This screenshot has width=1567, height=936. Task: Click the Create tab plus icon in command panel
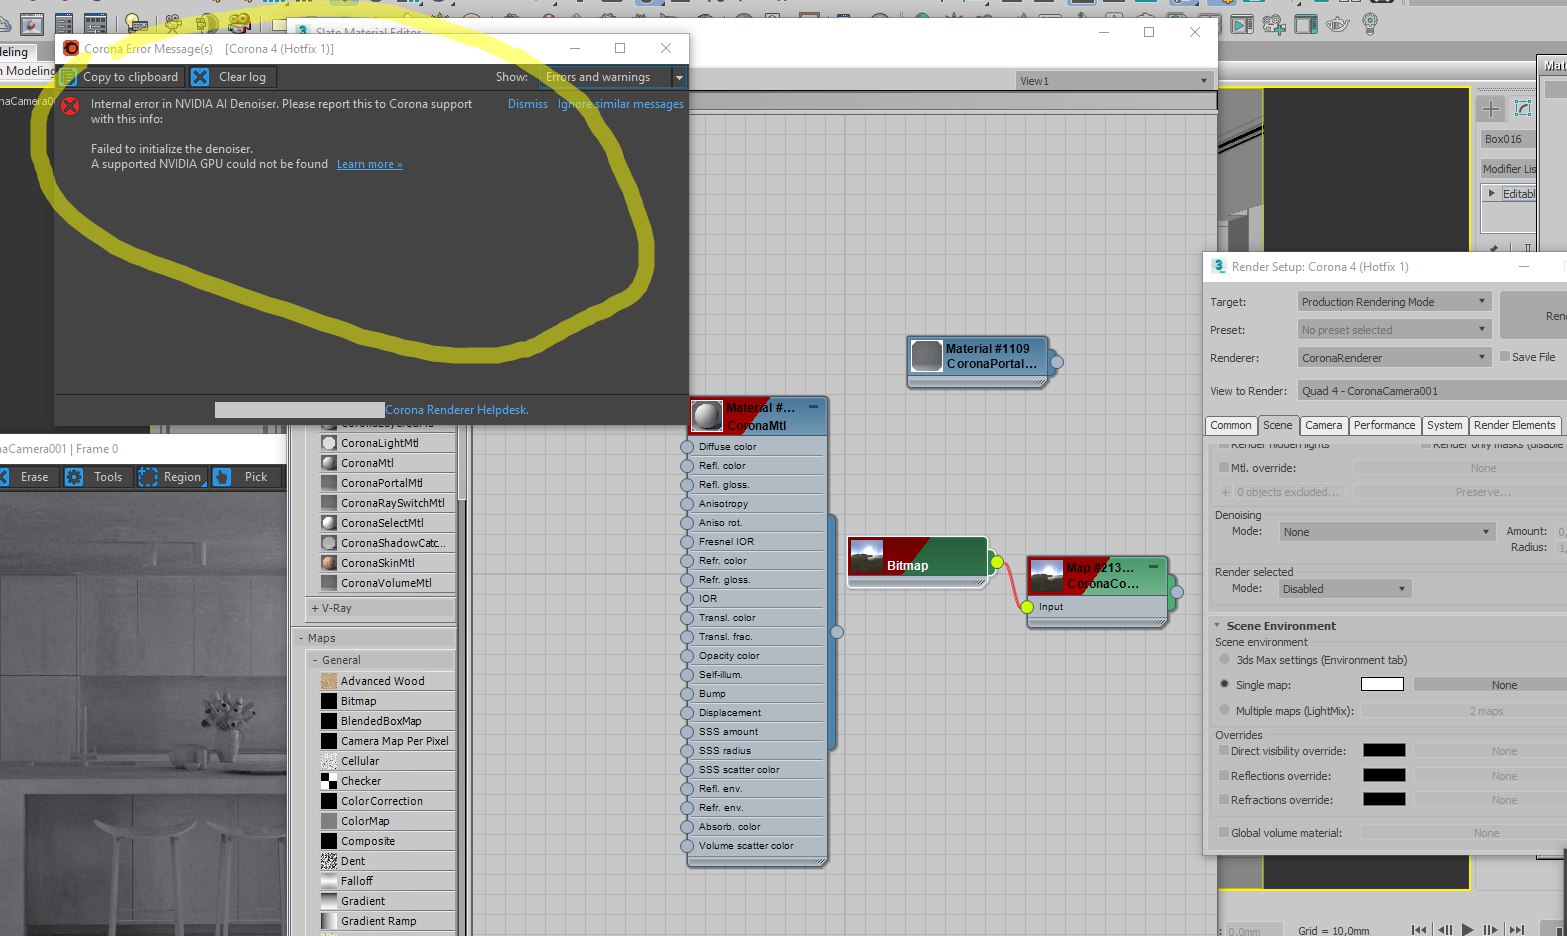[x=1491, y=108]
